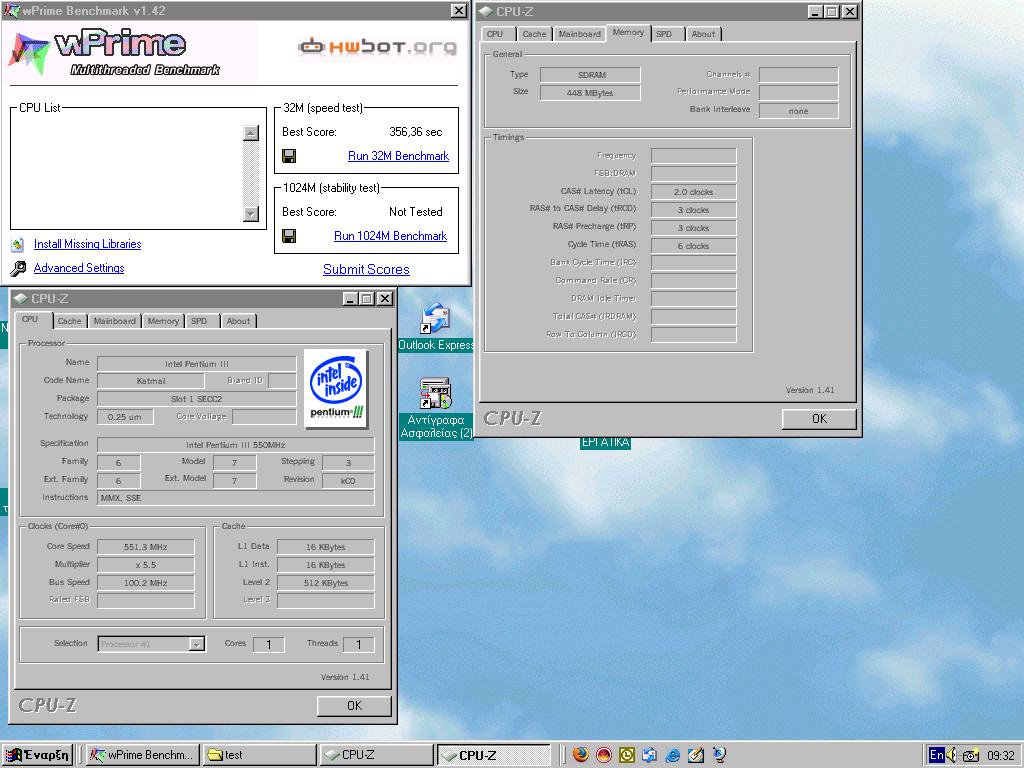This screenshot has width=1024, height=768.
Task: Click the Bus Speed 100.2 MHz value
Action: 146,583
